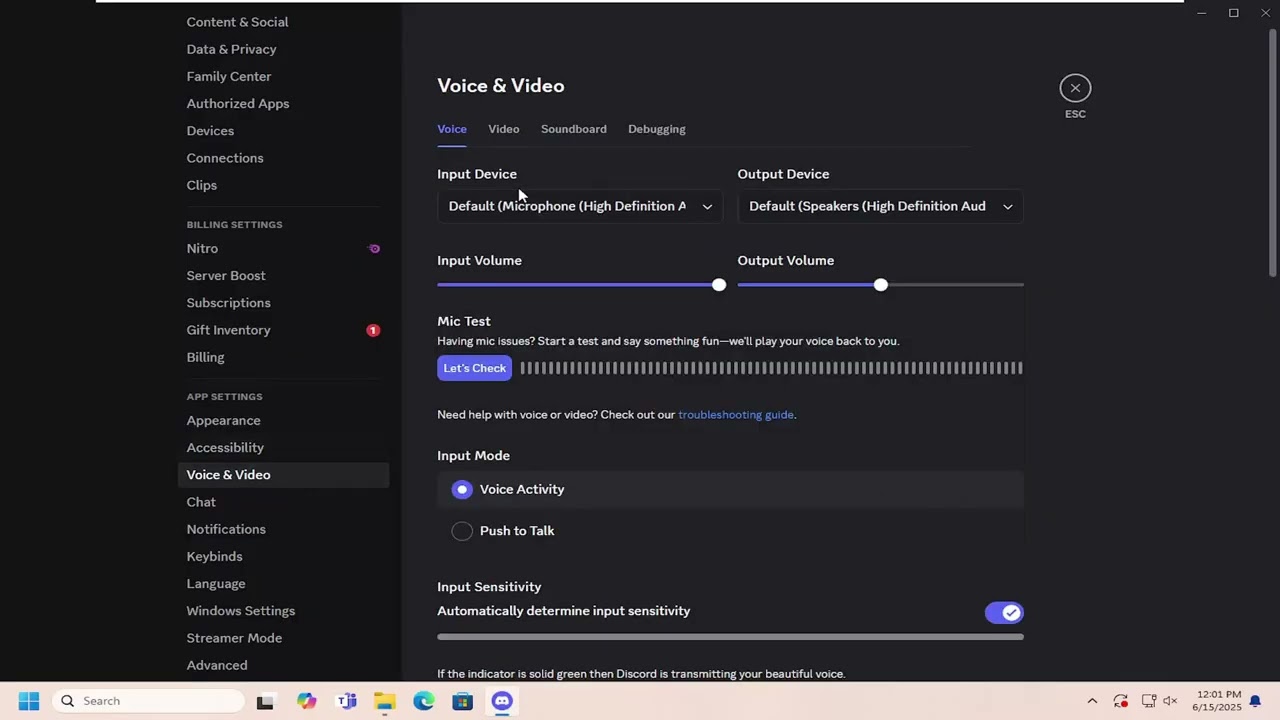
Task: Switch to the Voice tab
Action: point(452,129)
